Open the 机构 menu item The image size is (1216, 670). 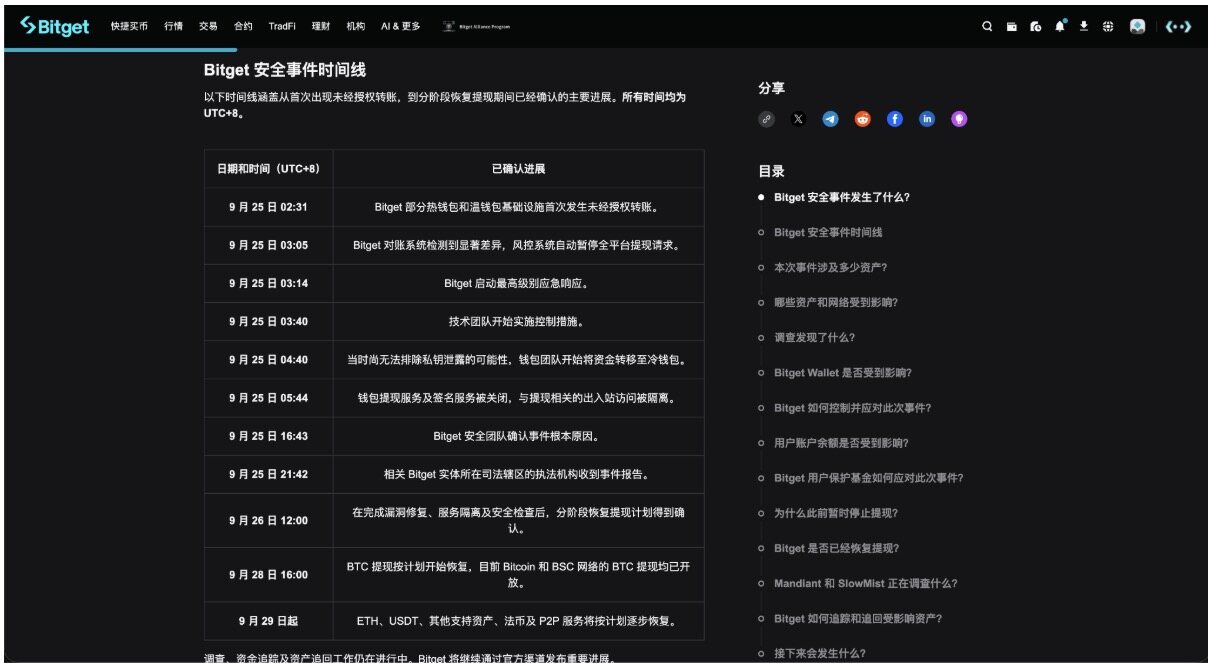(x=355, y=26)
